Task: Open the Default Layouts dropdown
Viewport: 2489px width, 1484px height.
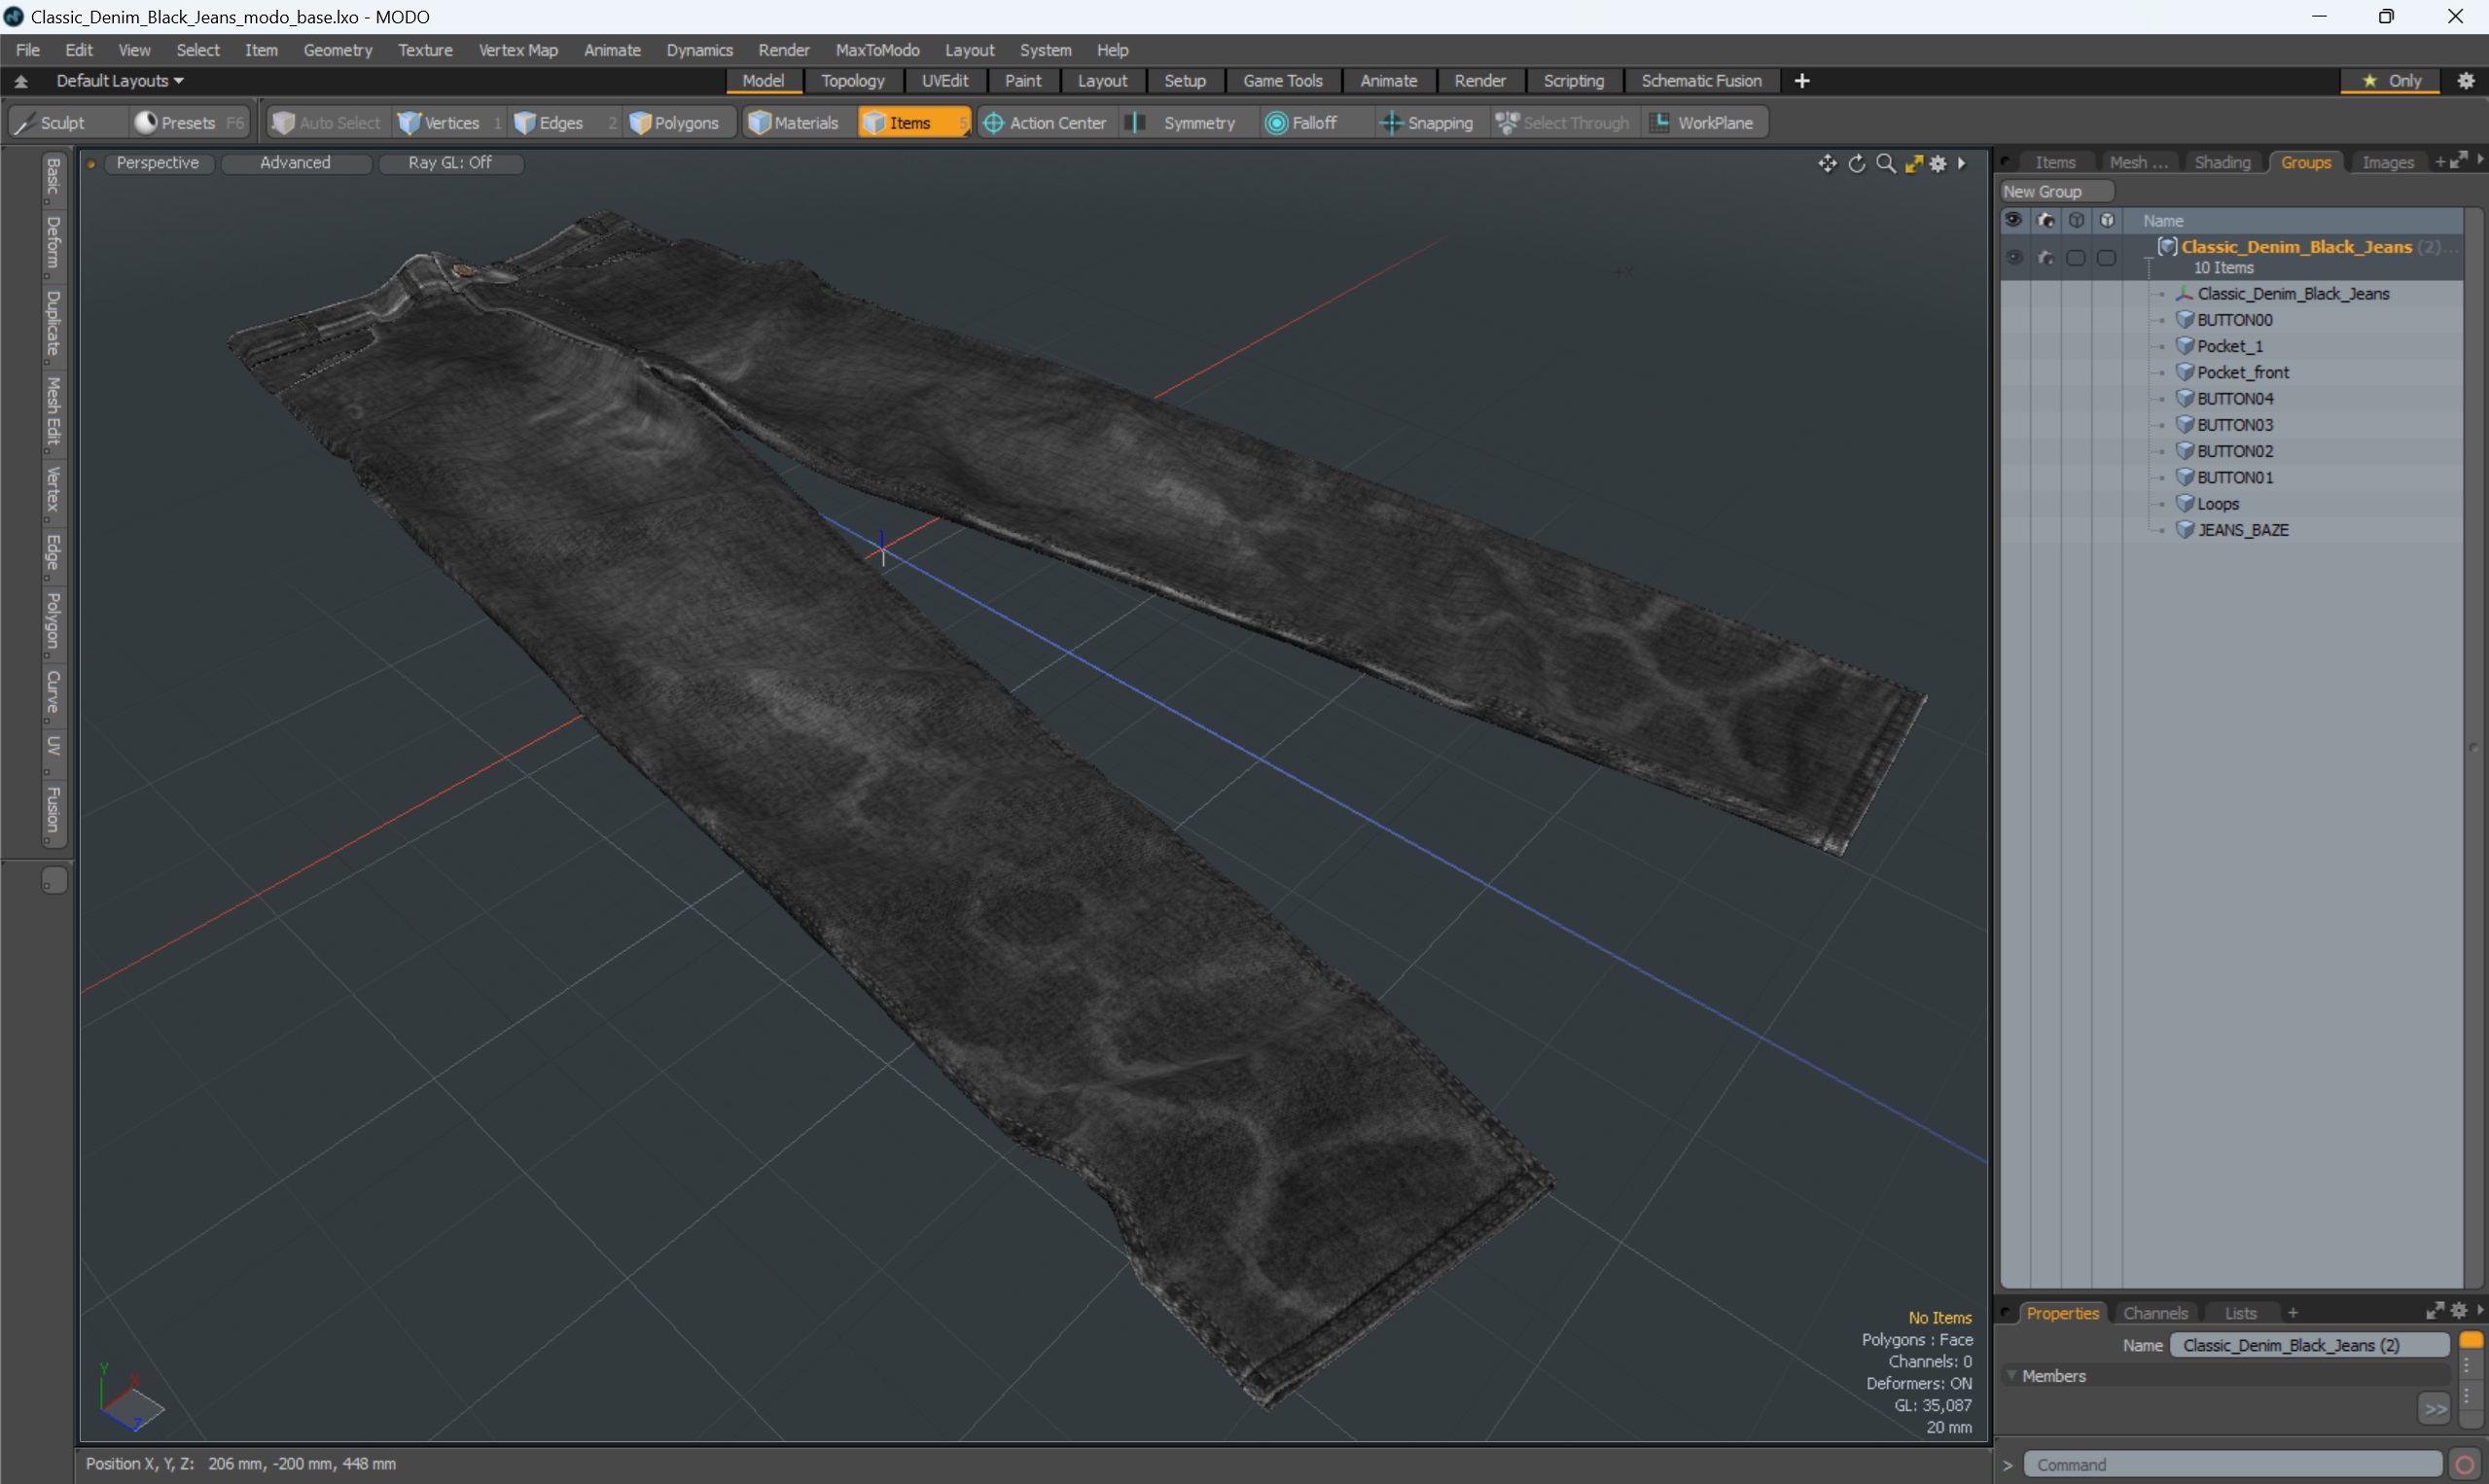Action: [120, 80]
